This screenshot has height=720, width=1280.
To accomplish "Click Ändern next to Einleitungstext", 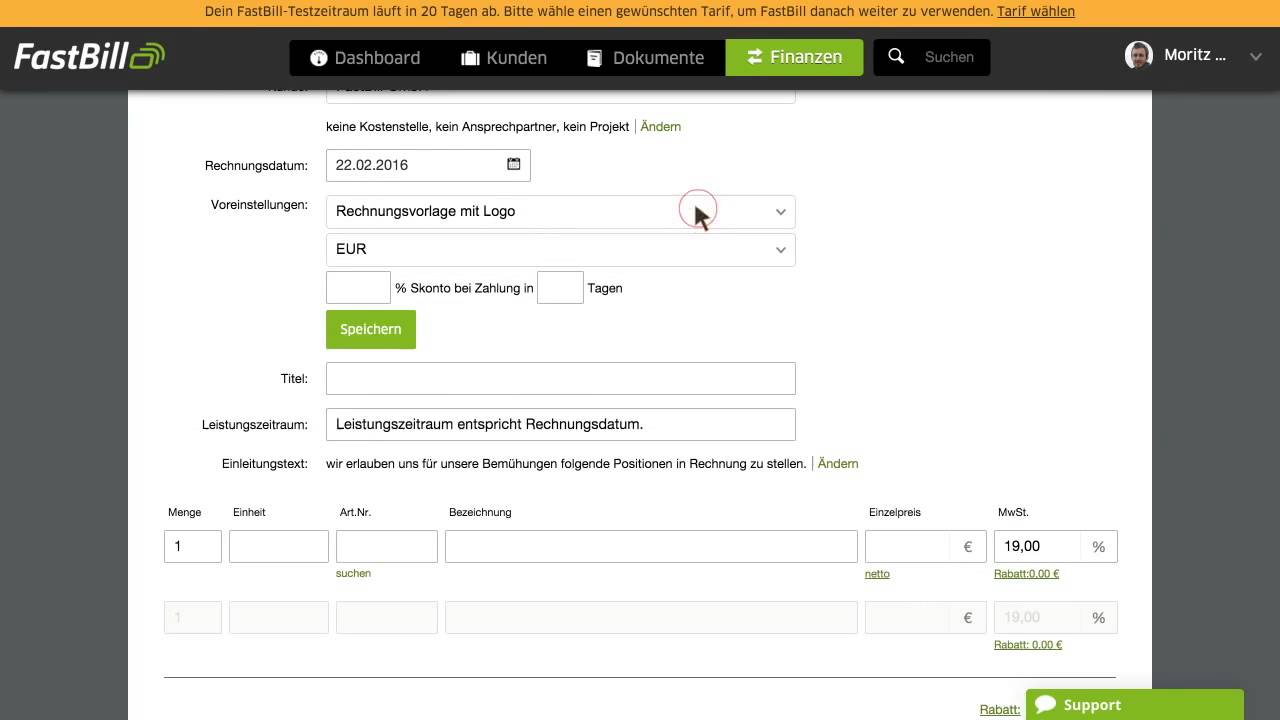I will click(x=838, y=463).
